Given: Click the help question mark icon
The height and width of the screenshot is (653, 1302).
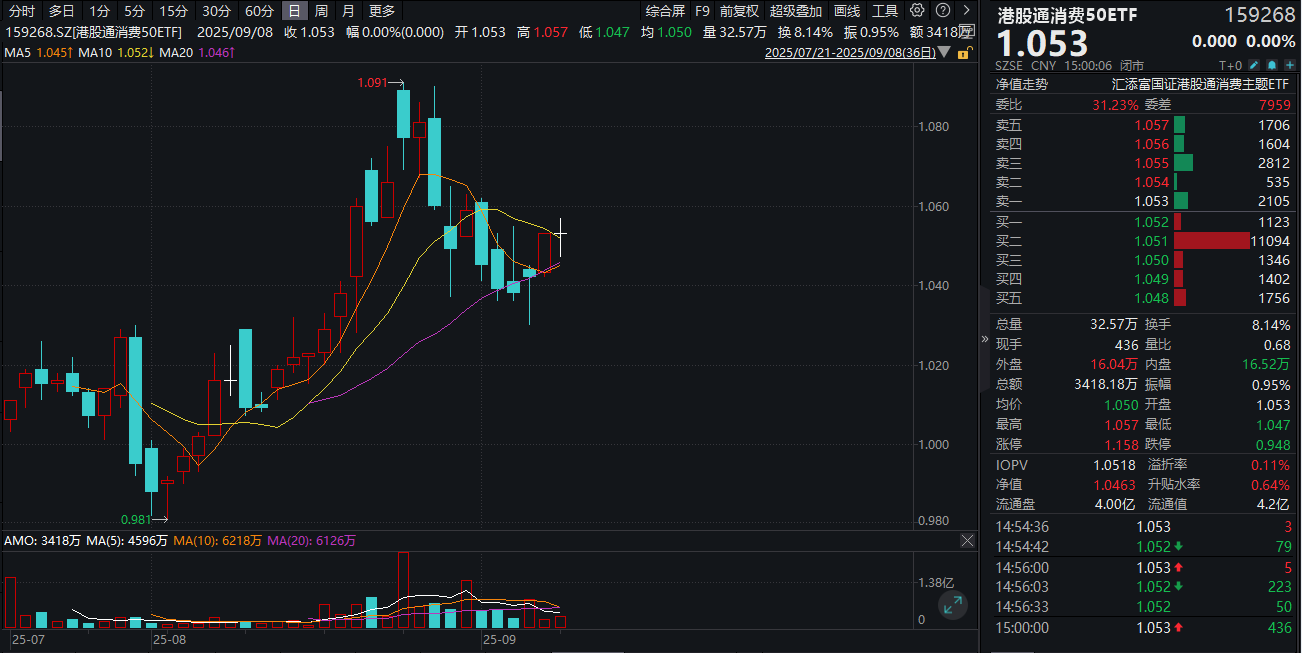Looking at the screenshot, I should [x=940, y=11].
